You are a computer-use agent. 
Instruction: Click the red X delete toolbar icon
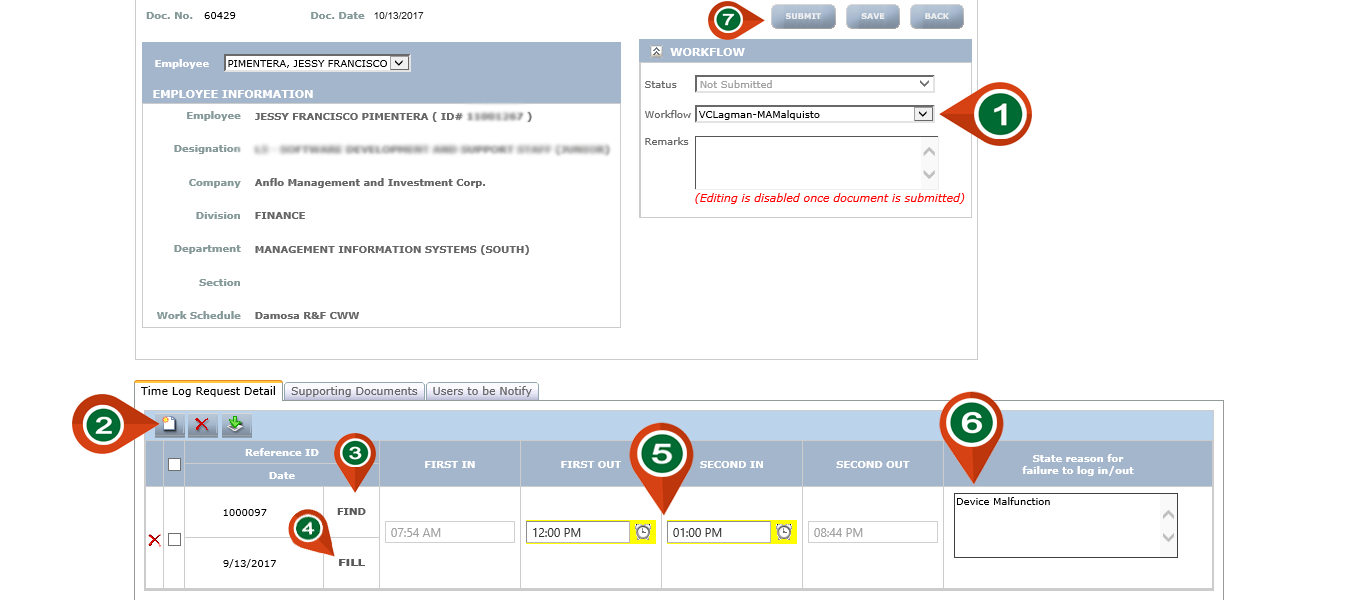click(202, 425)
